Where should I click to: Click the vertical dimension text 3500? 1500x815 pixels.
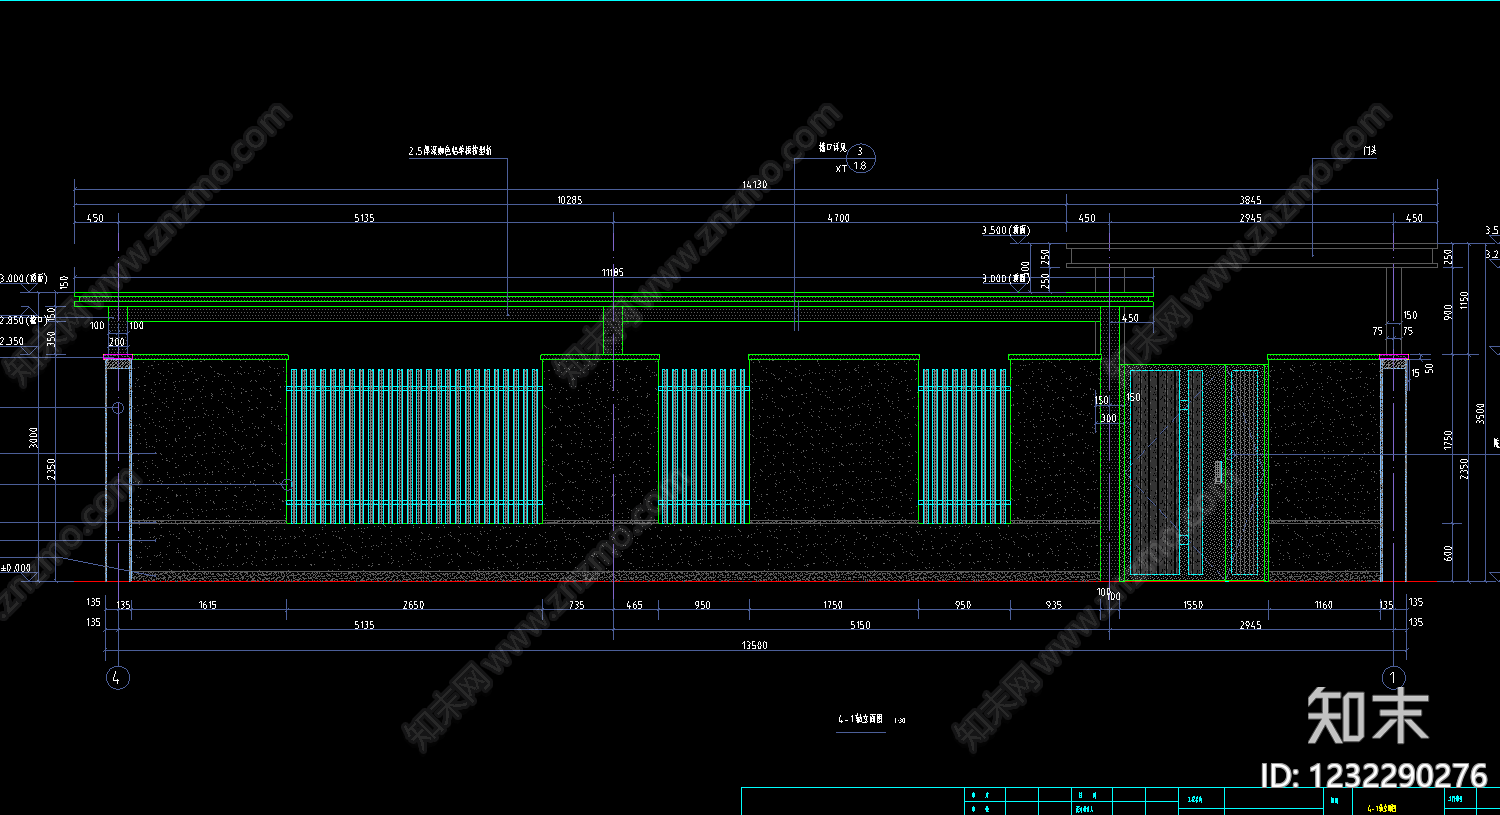click(x=1481, y=413)
